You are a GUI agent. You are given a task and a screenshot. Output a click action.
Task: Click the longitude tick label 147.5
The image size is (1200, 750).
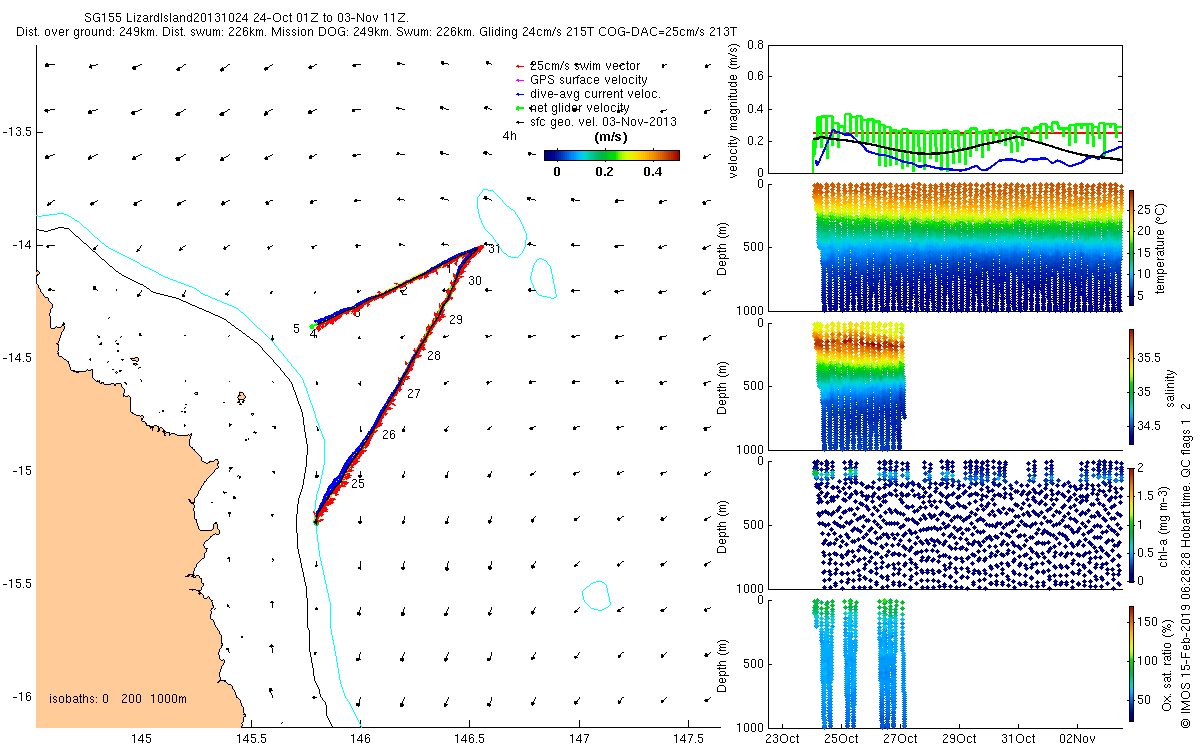click(x=688, y=738)
